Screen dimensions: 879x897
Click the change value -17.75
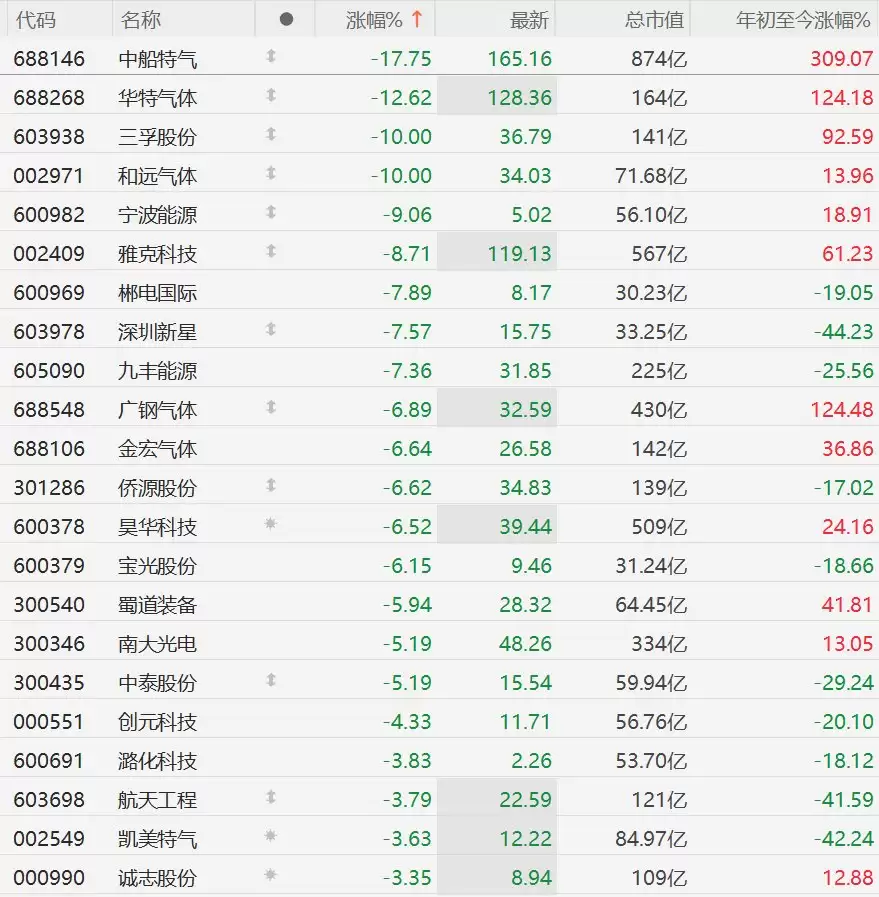pos(401,59)
